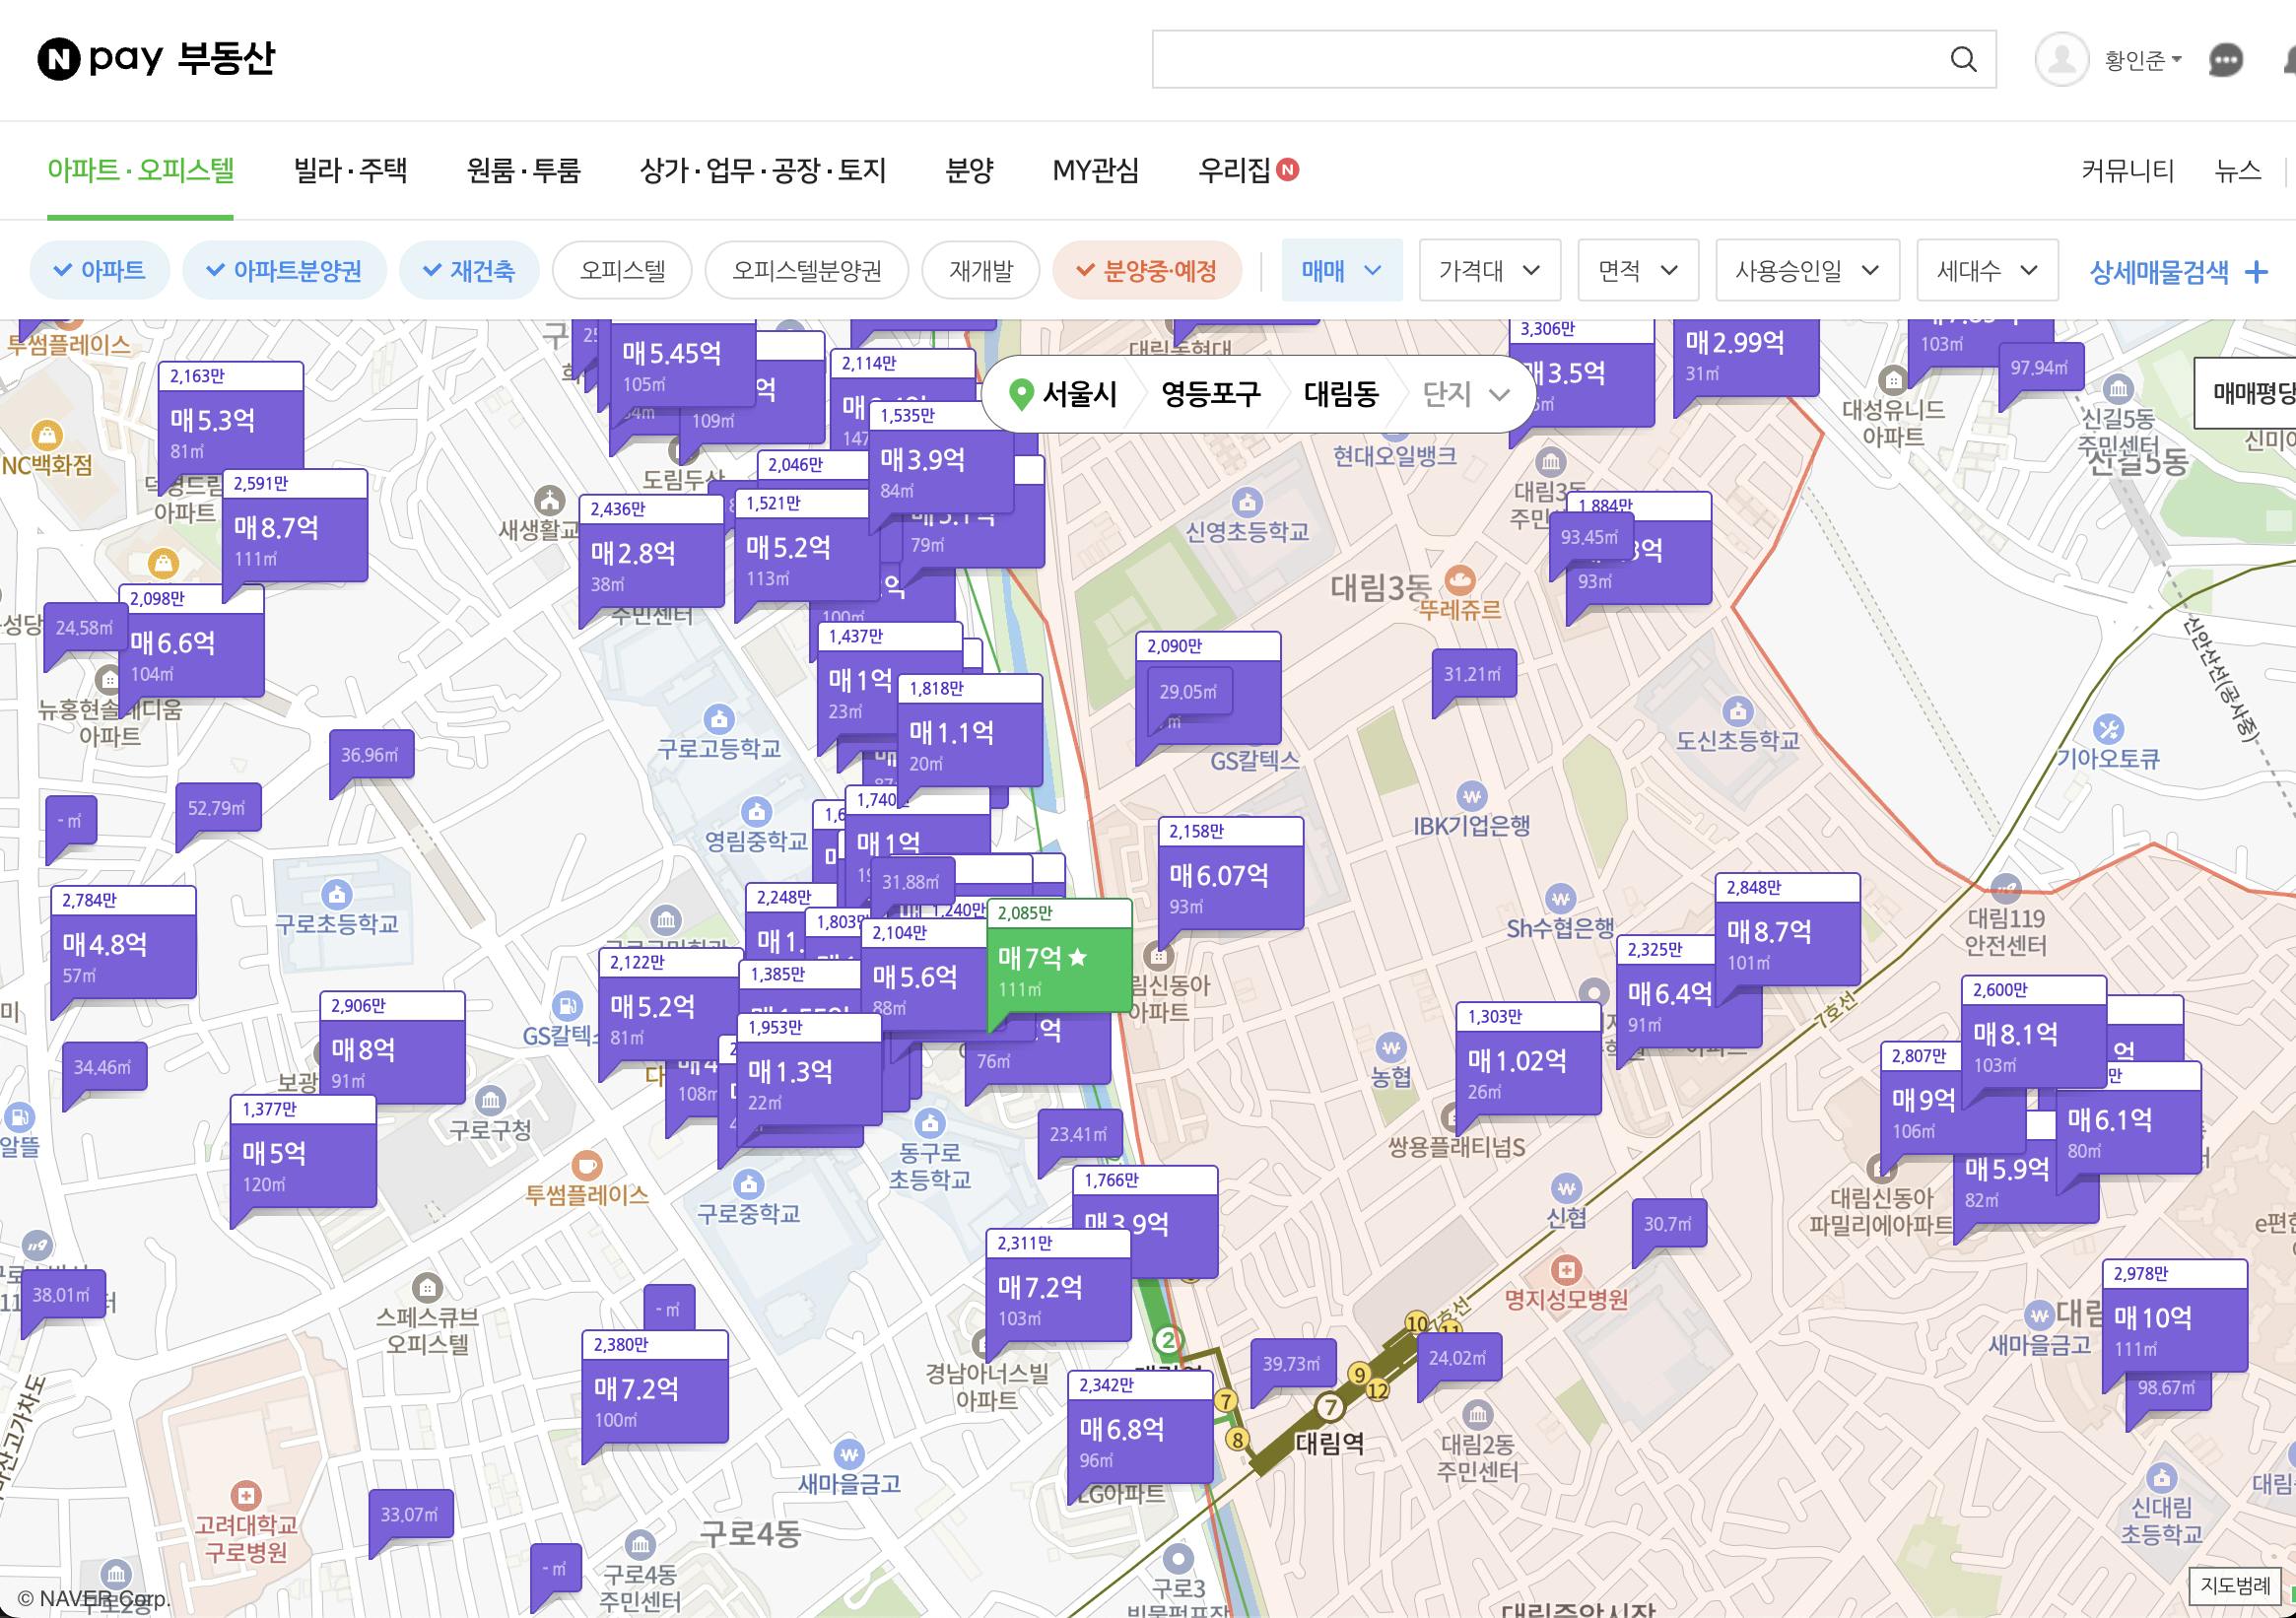Click the 대림역 line 7 station marker
Screen dimensions: 2296x1618
coord(1329,1407)
